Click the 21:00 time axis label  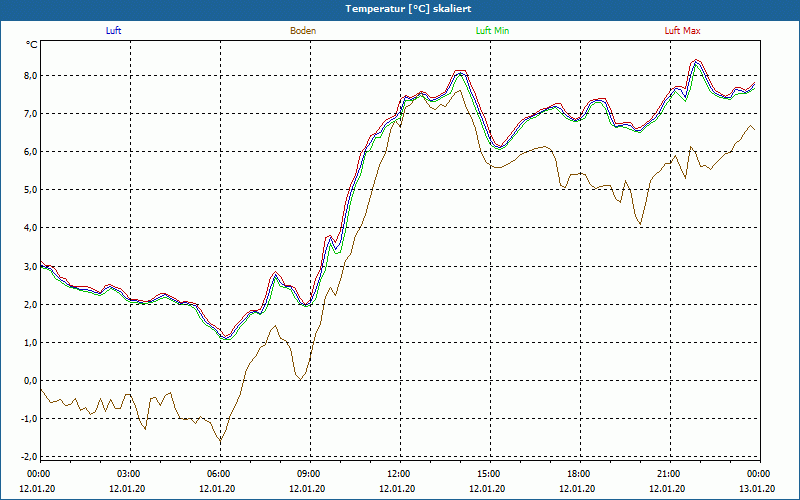pyautogui.click(x=670, y=474)
